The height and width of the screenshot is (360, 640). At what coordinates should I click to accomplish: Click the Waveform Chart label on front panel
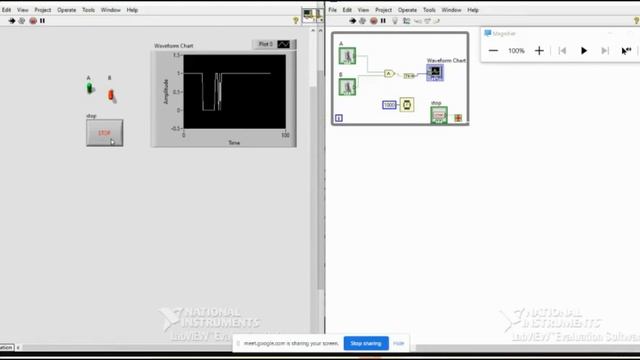[174, 46]
